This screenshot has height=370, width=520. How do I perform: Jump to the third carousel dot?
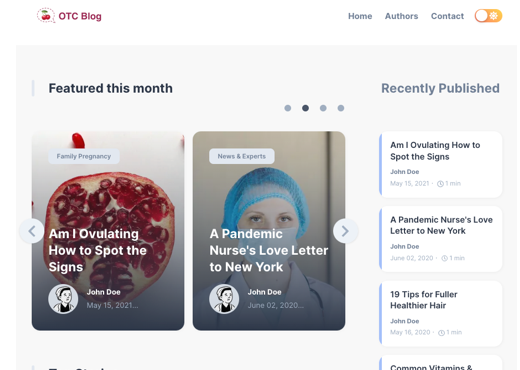pyautogui.click(x=323, y=108)
